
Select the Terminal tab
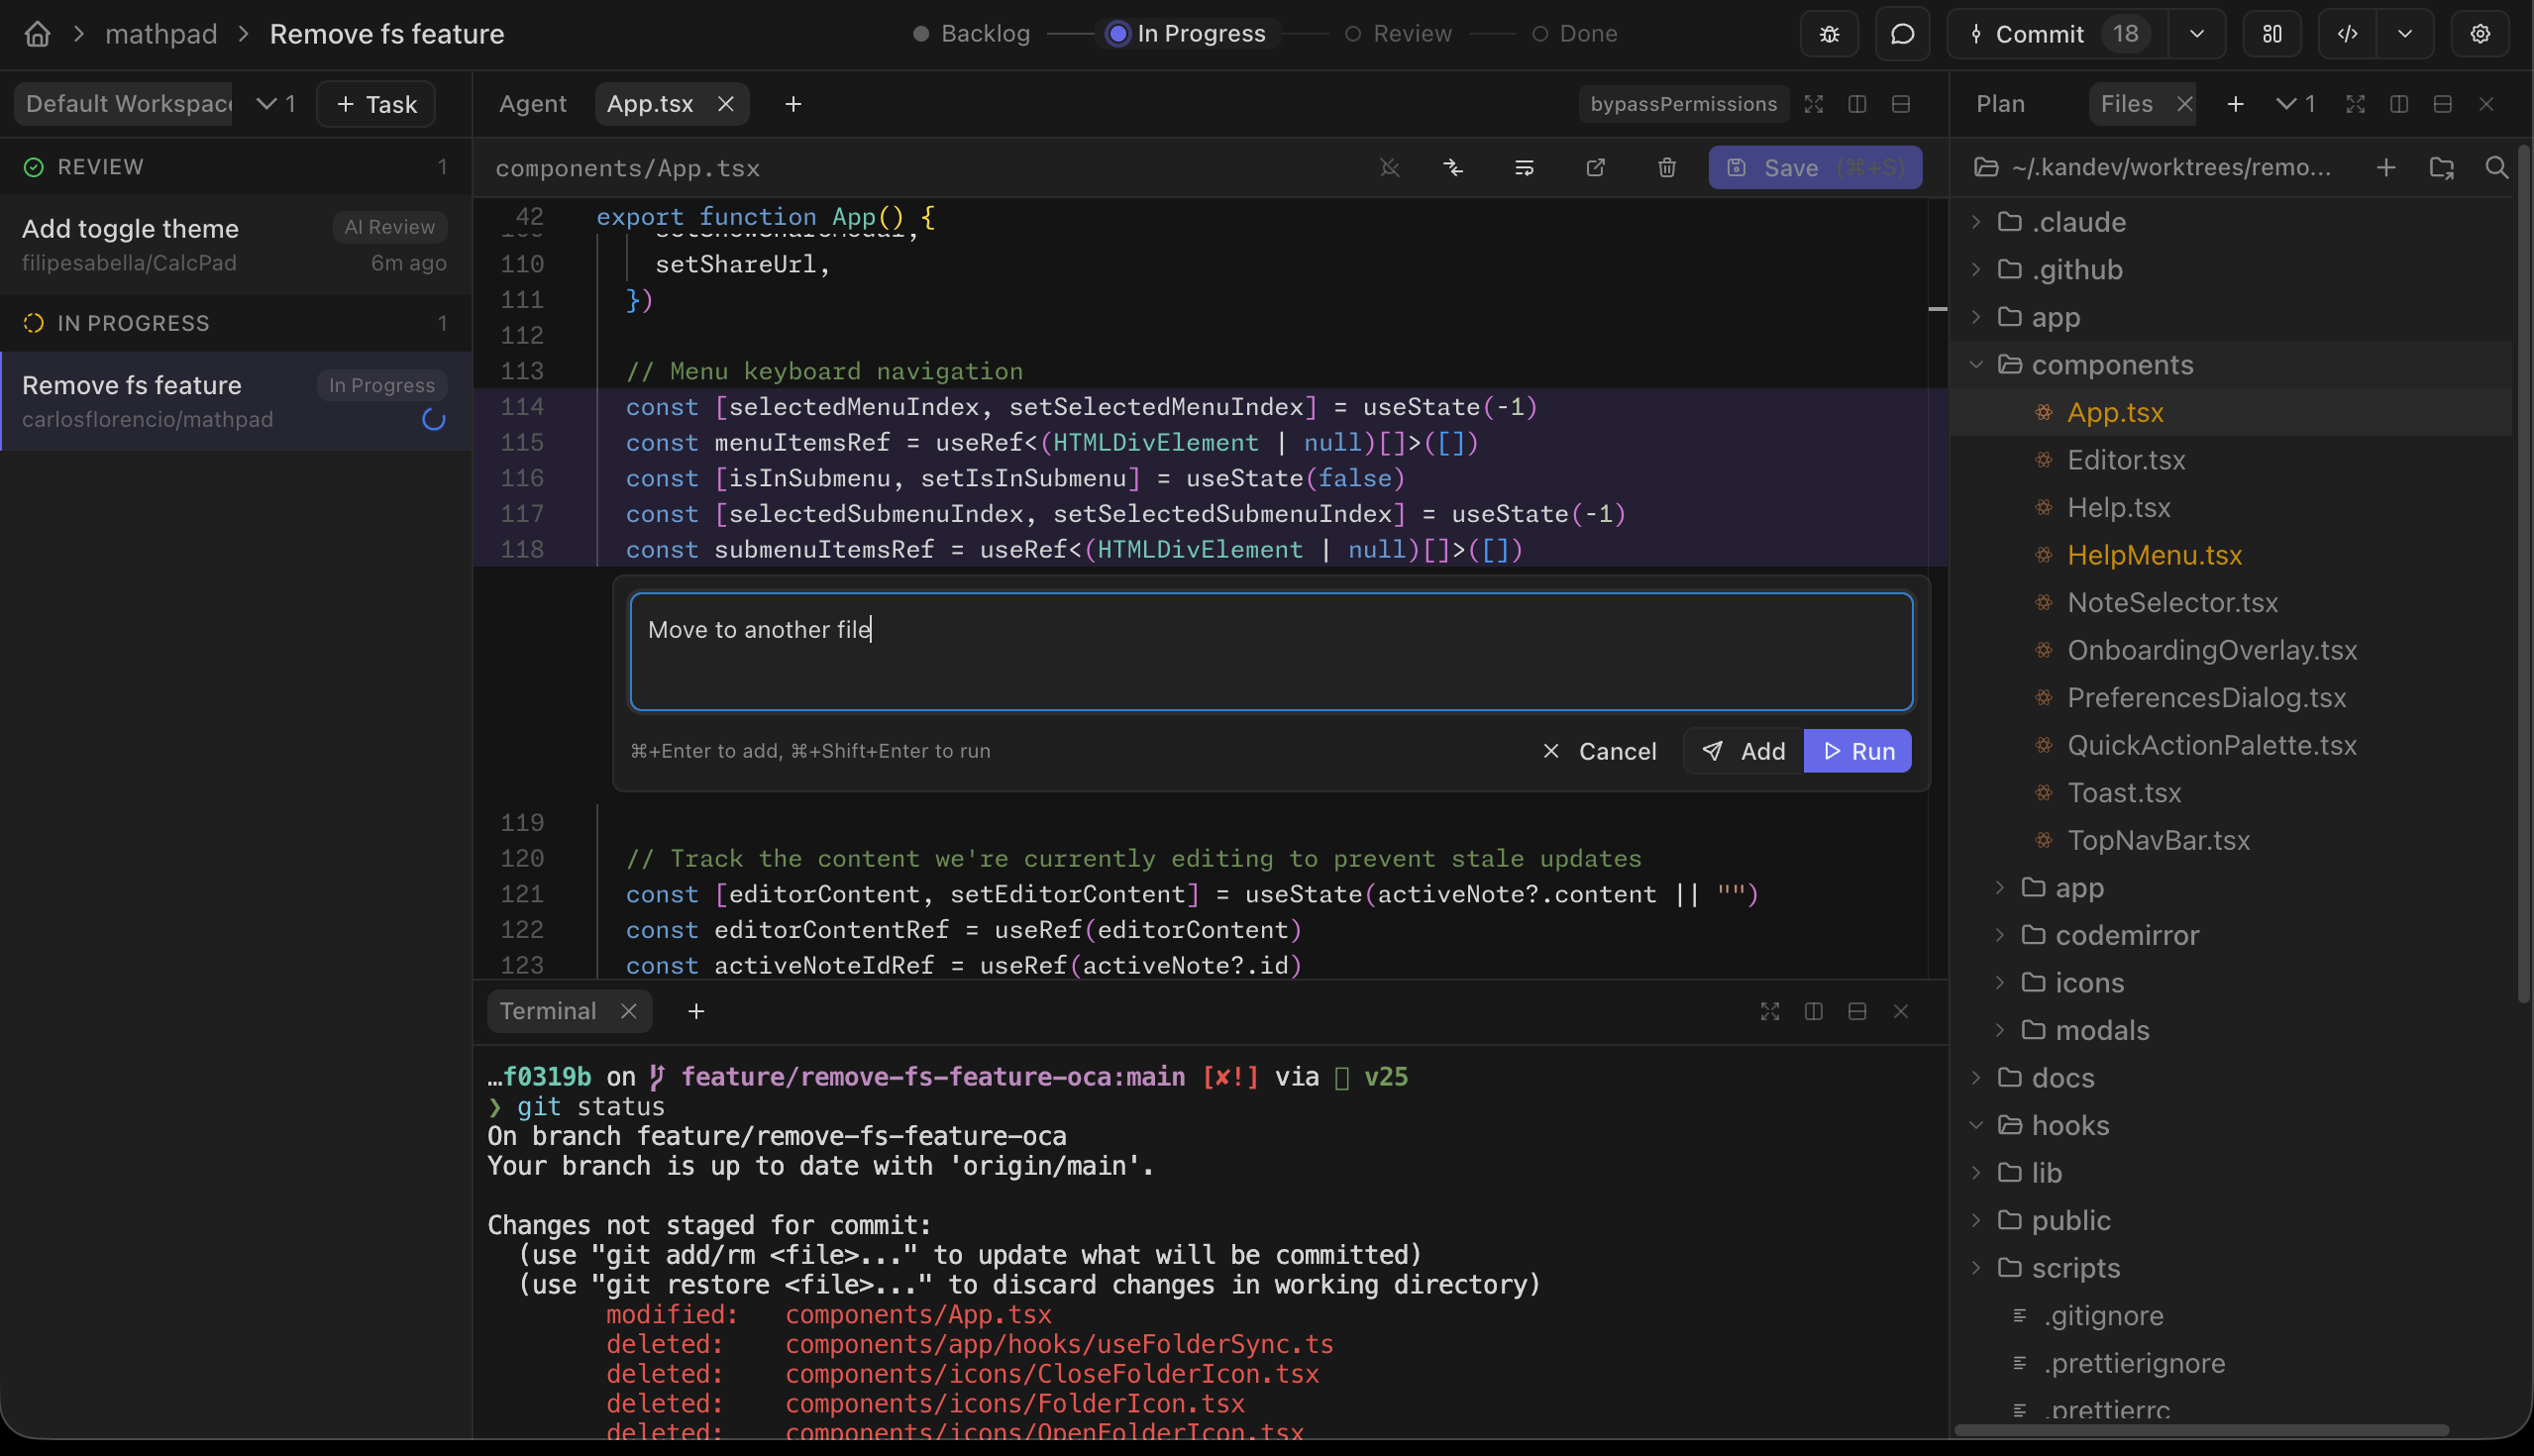pos(548,1011)
